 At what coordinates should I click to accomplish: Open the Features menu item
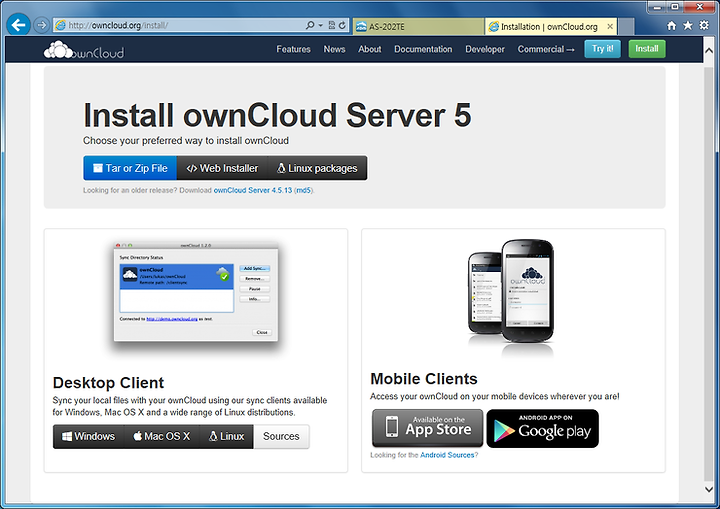coord(293,49)
